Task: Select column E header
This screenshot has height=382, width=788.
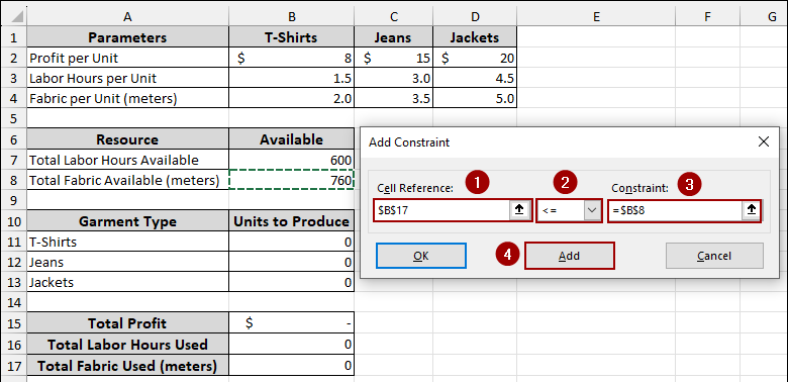Action: click(x=596, y=17)
